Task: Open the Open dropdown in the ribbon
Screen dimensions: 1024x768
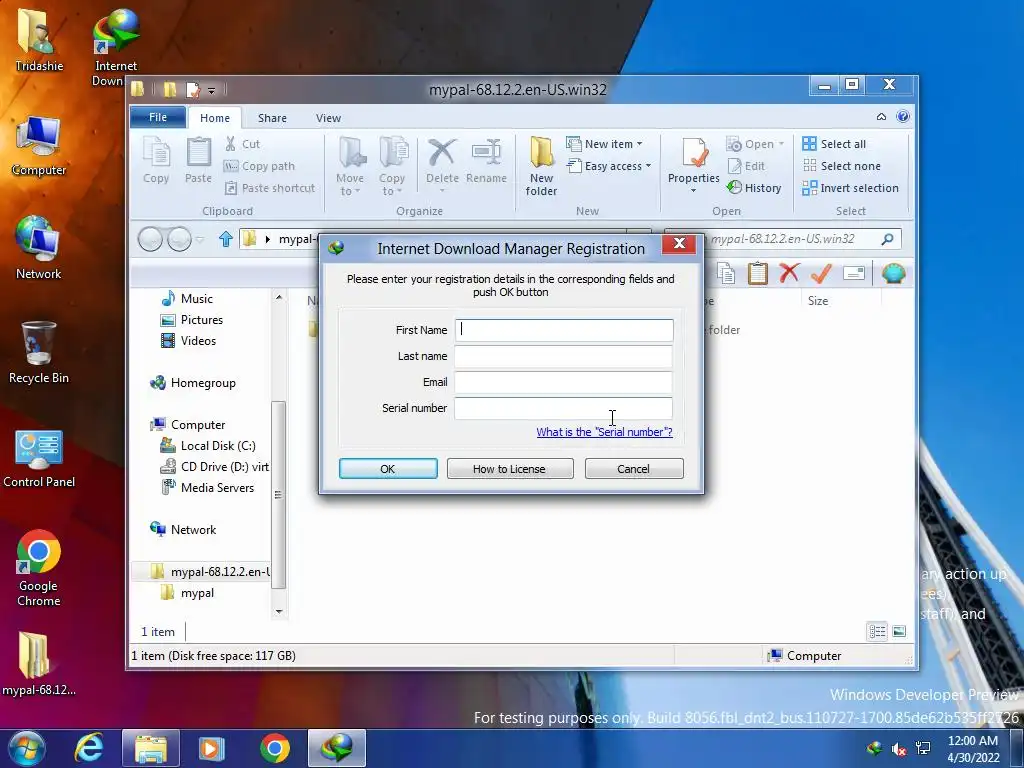Action: tap(755, 144)
